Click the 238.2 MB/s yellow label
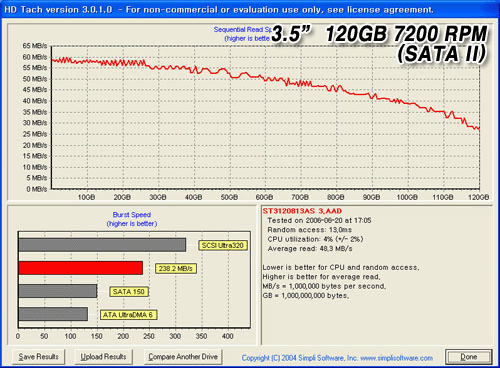This screenshot has height=368, width=500. pos(176,269)
